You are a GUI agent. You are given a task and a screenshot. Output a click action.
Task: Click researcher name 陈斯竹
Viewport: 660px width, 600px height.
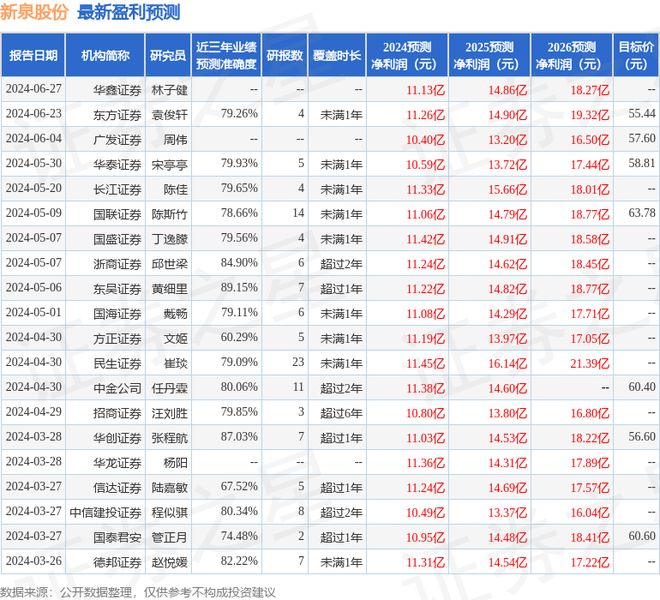[169, 214]
